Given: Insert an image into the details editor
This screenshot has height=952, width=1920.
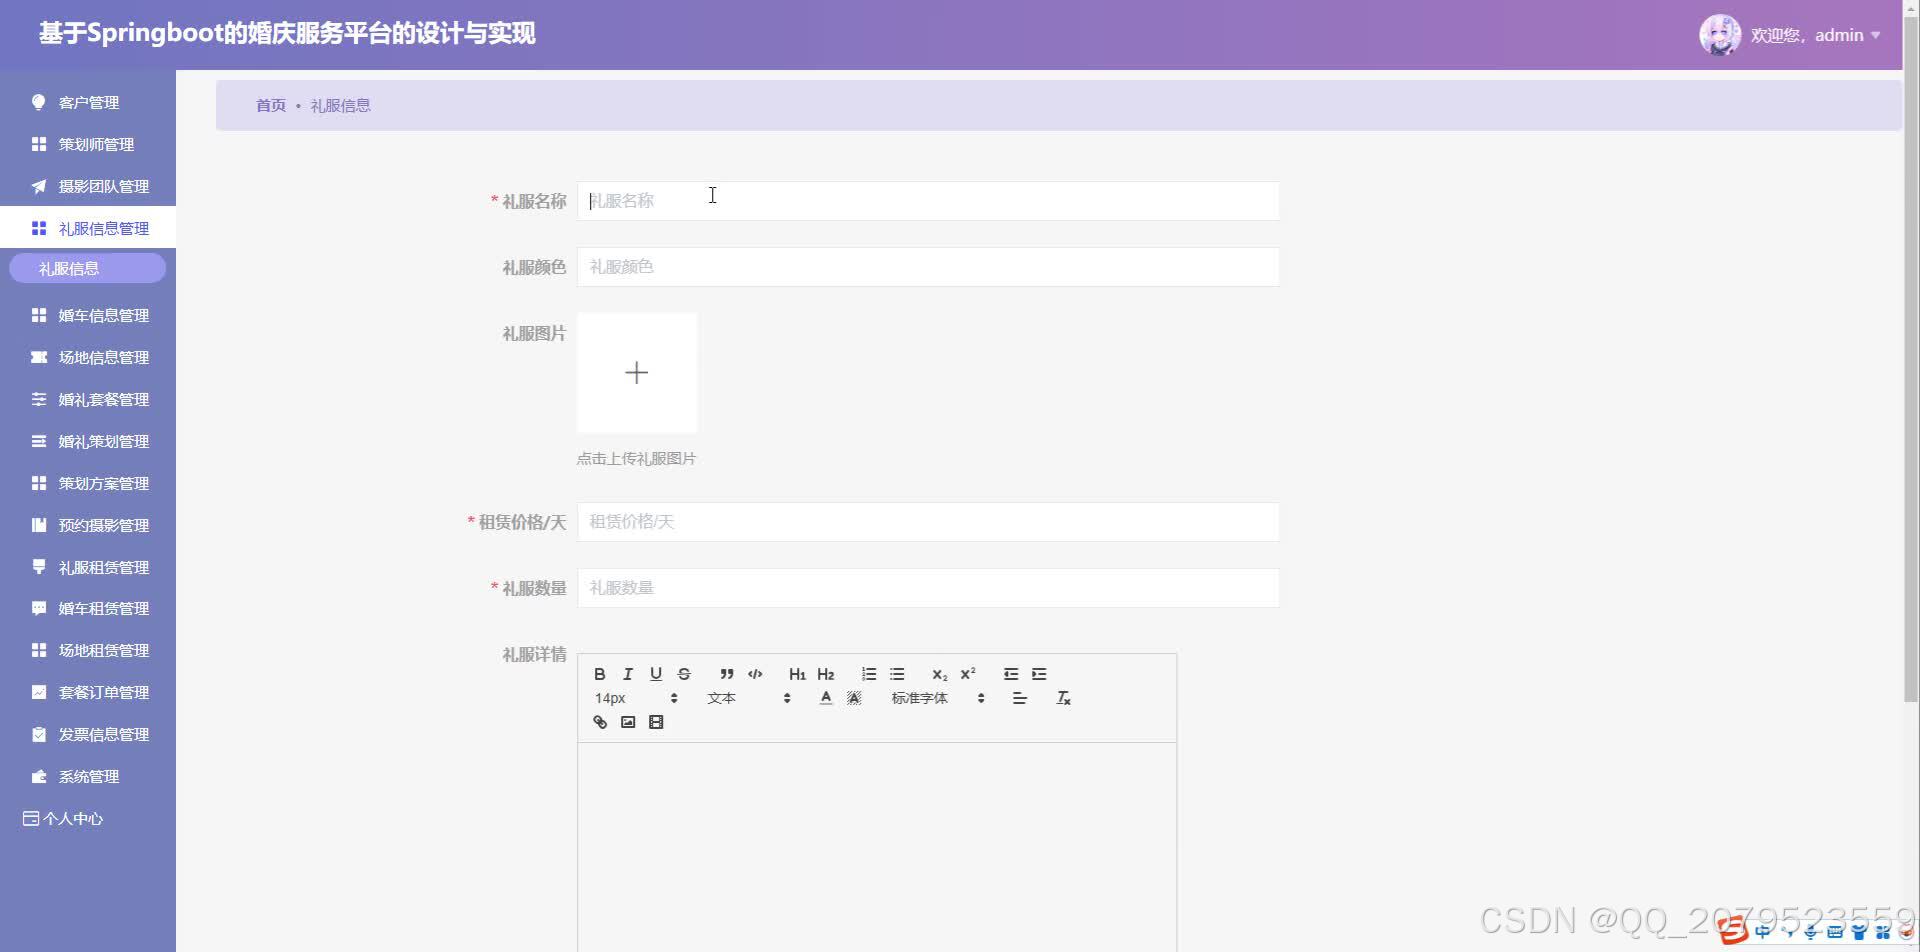Looking at the screenshot, I should 628,722.
